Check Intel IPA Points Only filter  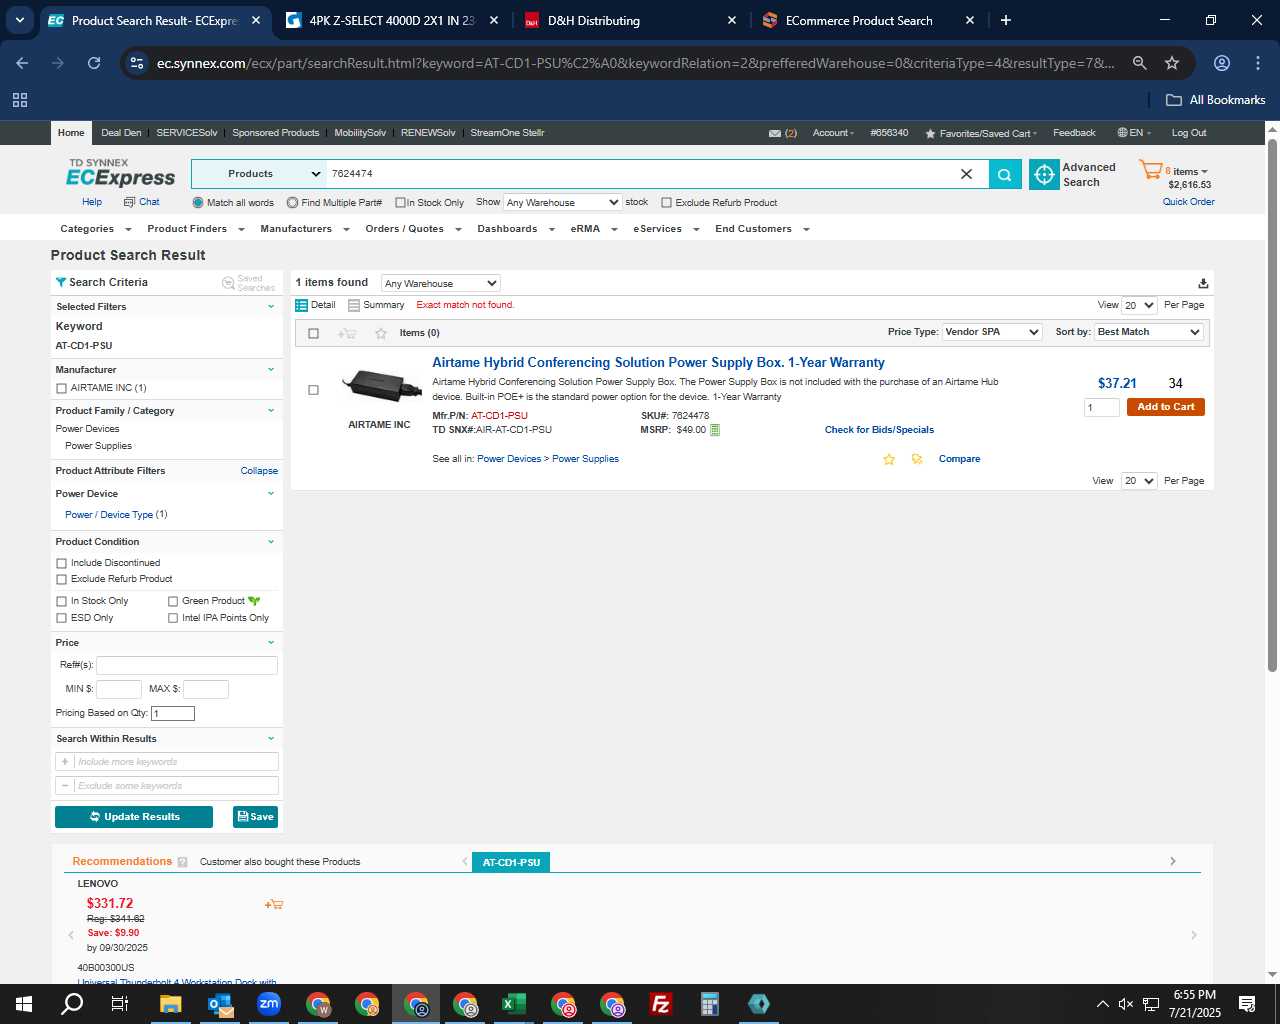click(x=173, y=618)
